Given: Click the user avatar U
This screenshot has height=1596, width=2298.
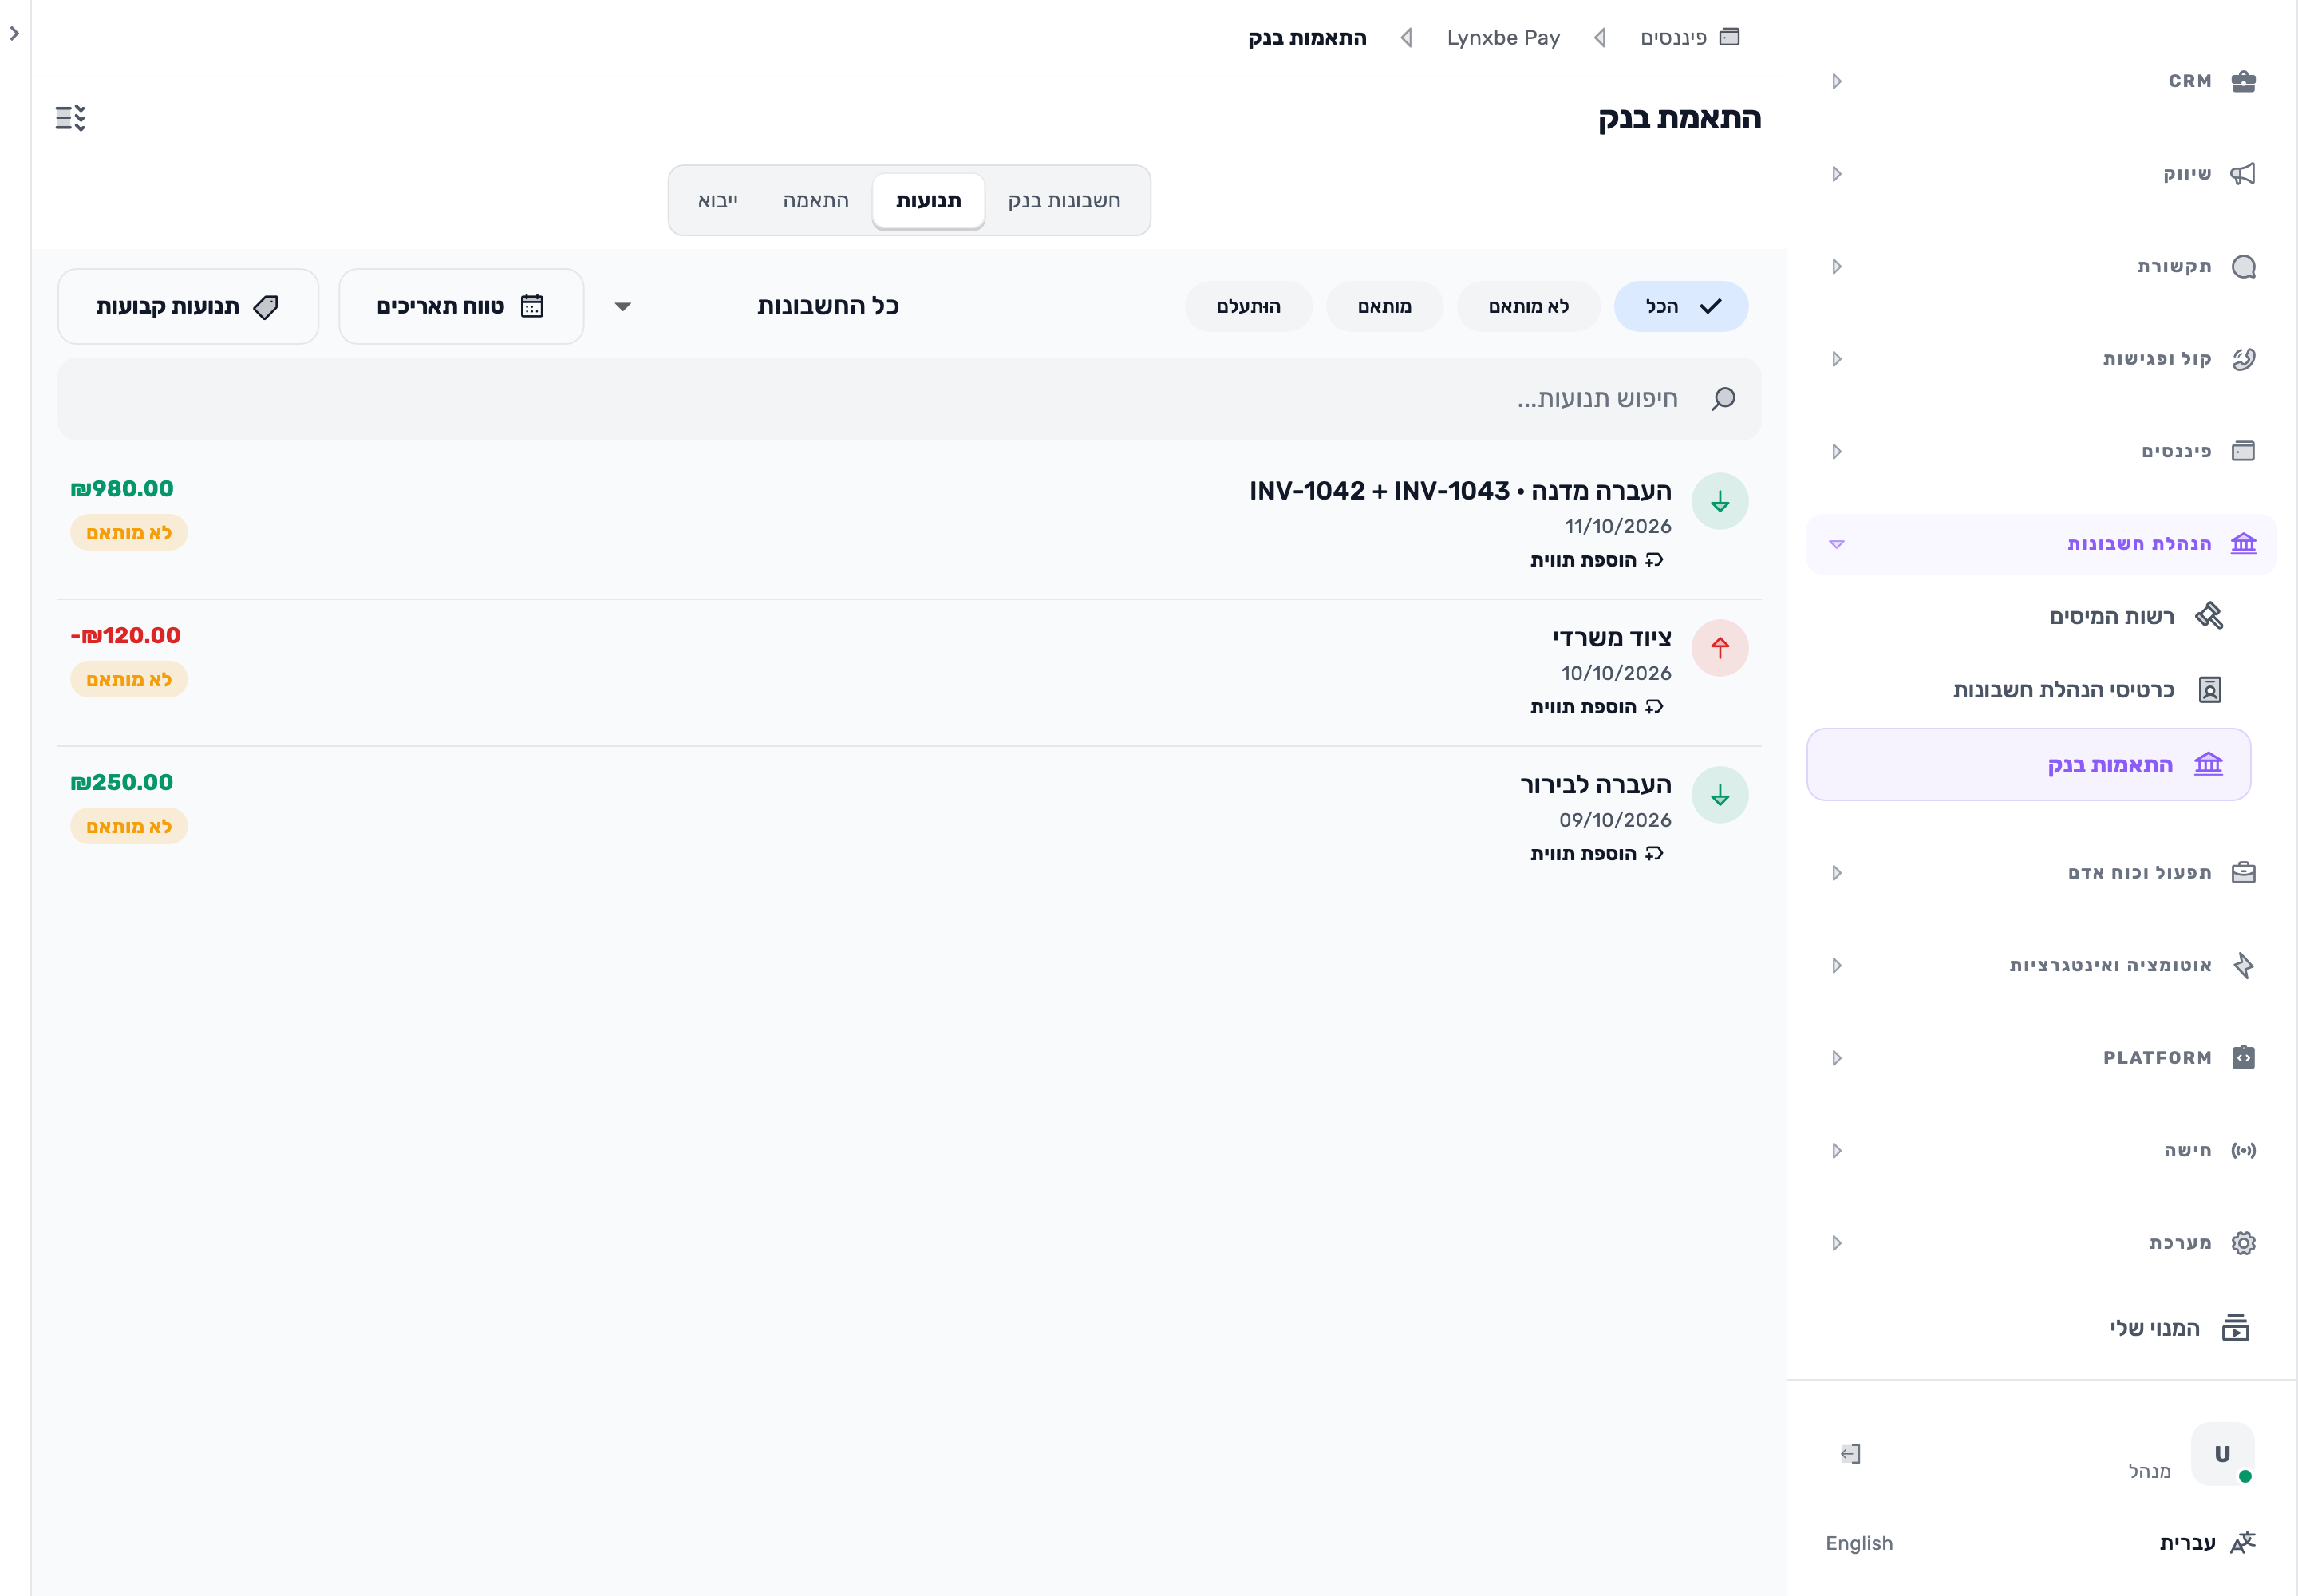Looking at the screenshot, I should pyautogui.click(x=2222, y=1454).
